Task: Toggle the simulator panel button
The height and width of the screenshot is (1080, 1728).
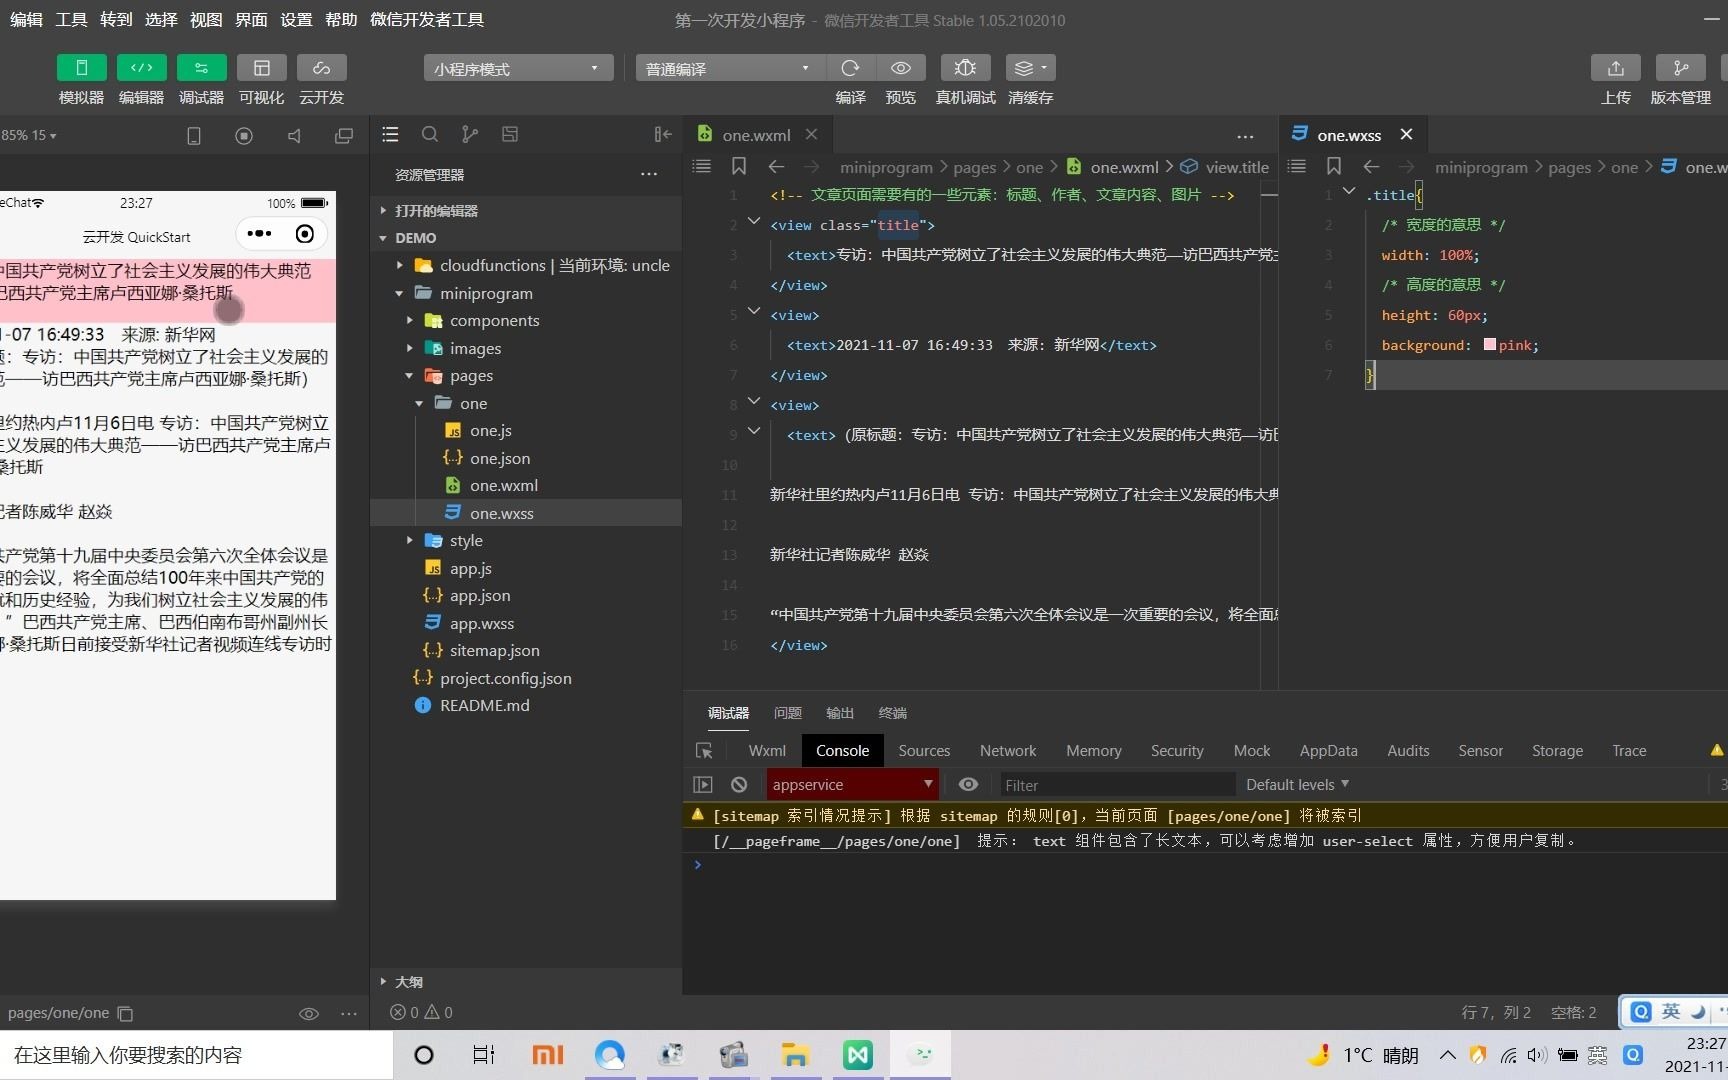Action: point(81,67)
